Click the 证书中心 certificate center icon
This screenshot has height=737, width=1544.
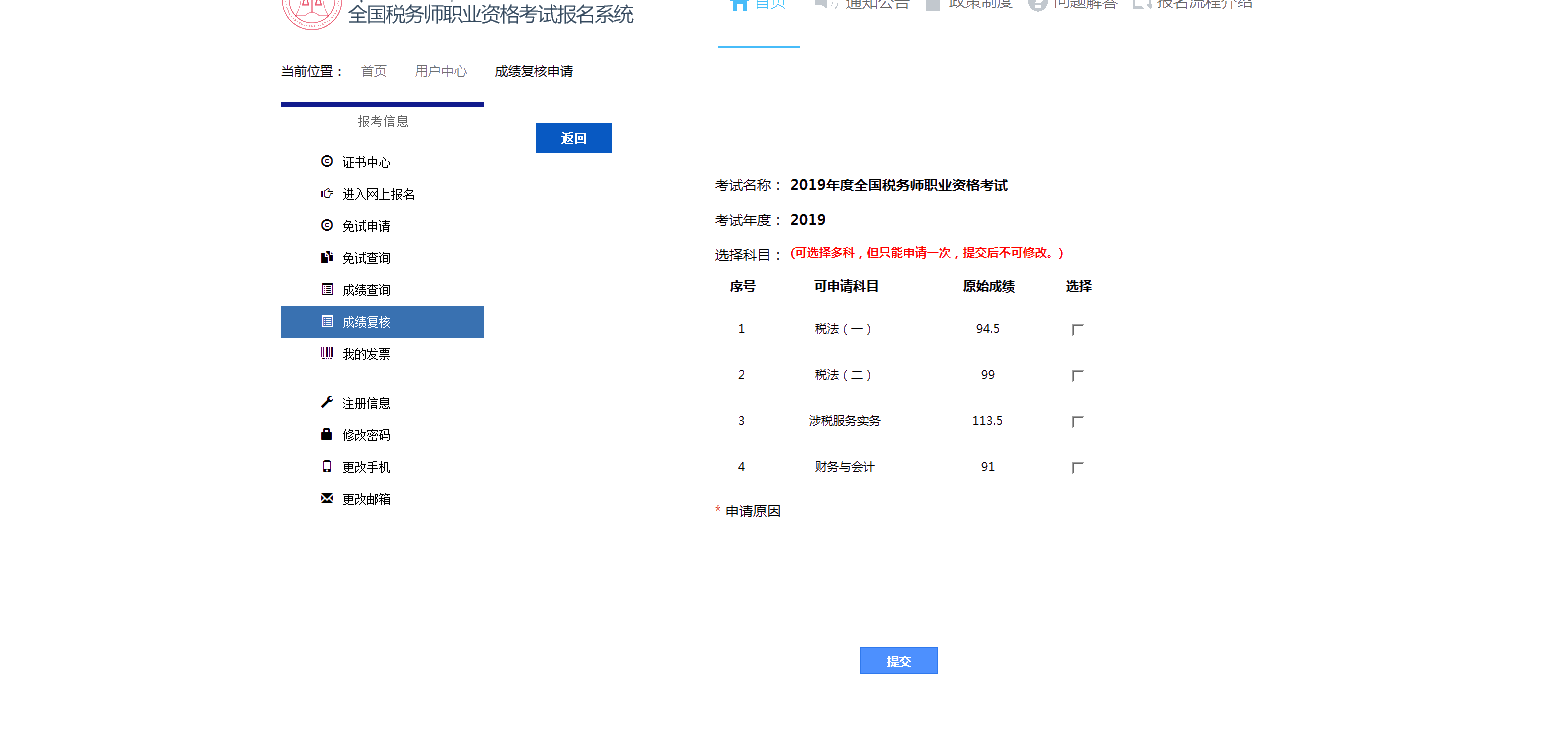point(326,161)
